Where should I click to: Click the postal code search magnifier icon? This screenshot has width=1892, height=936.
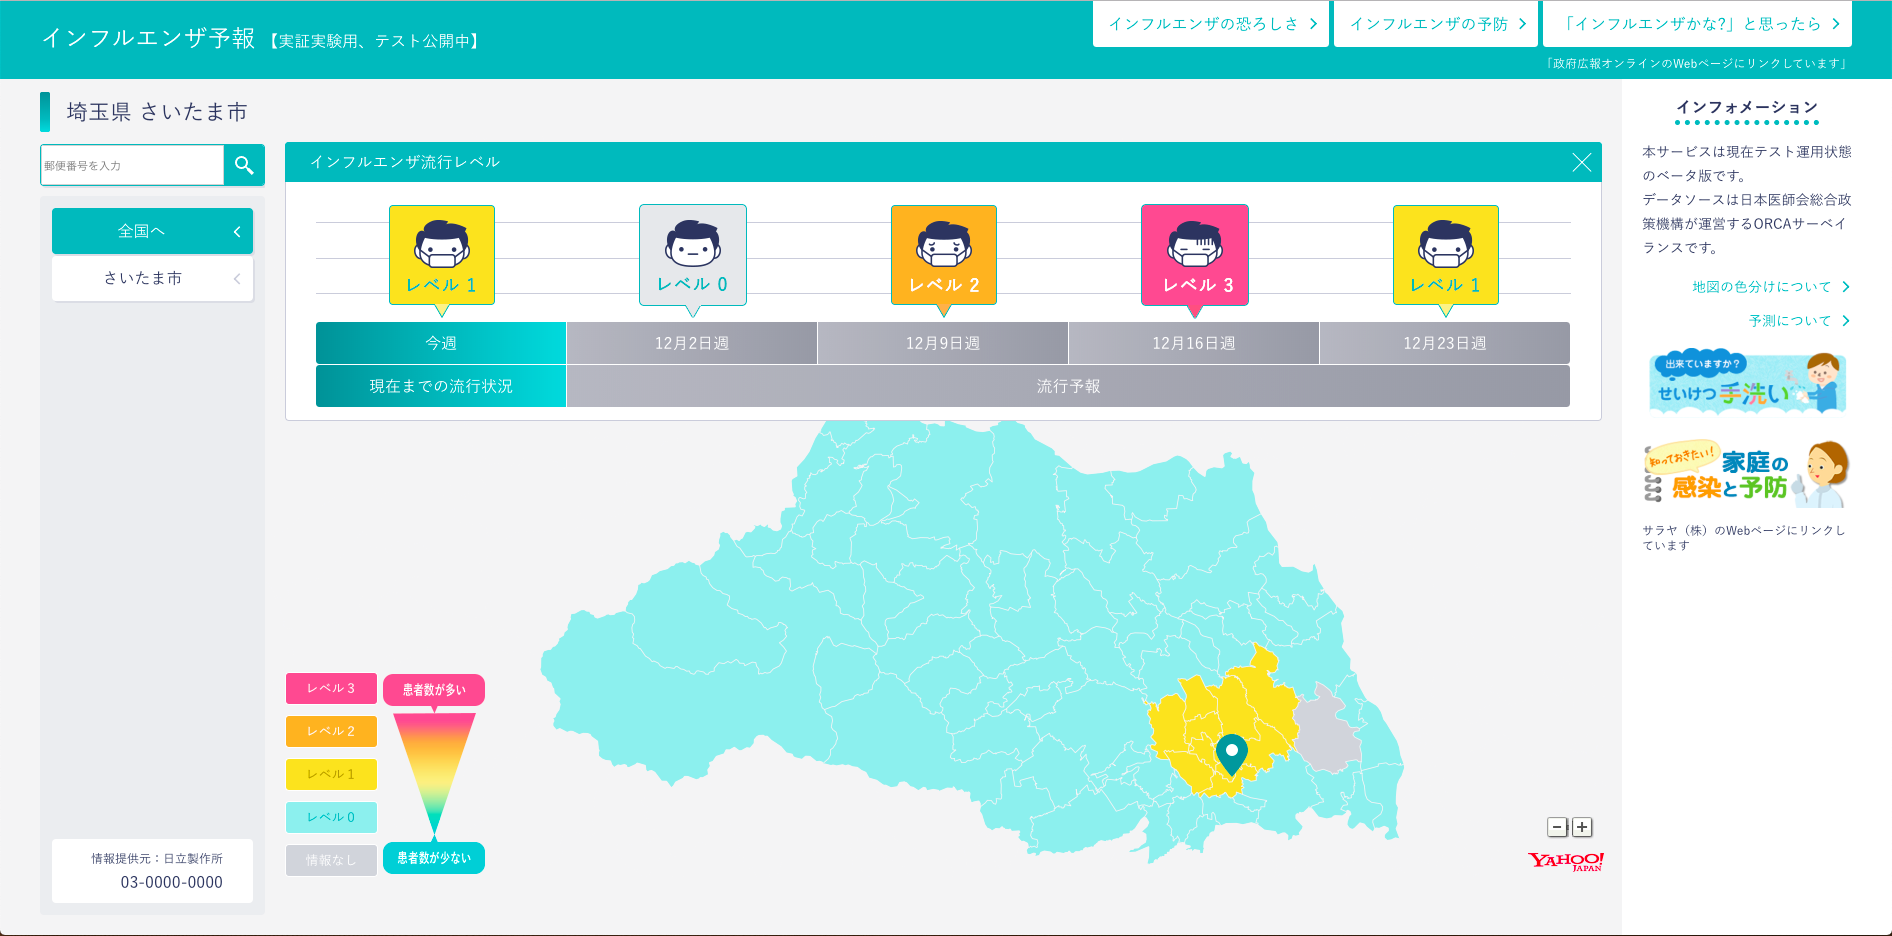[244, 165]
